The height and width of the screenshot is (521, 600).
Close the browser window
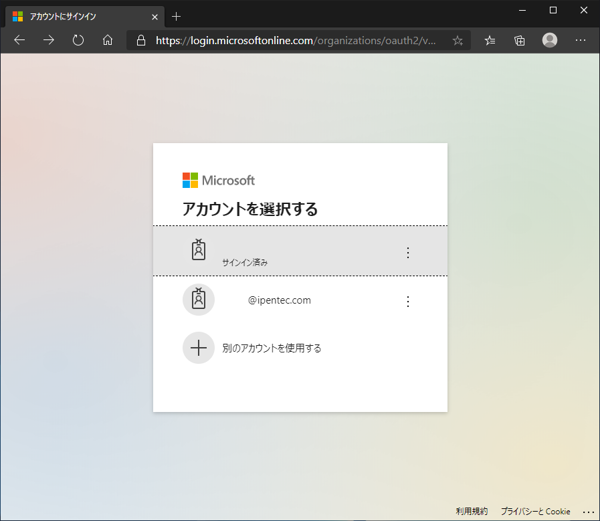click(x=584, y=10)
